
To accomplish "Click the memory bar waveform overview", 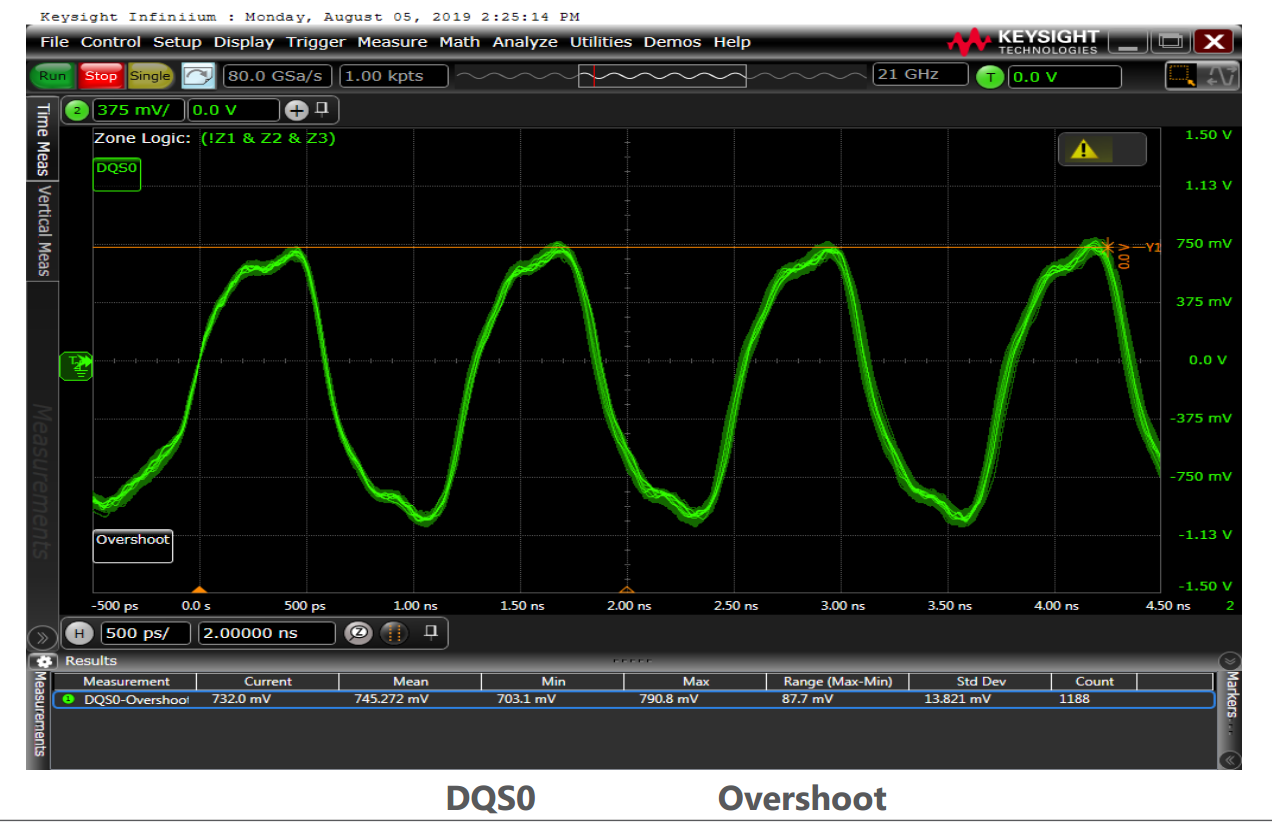I will tap(660, 76).
